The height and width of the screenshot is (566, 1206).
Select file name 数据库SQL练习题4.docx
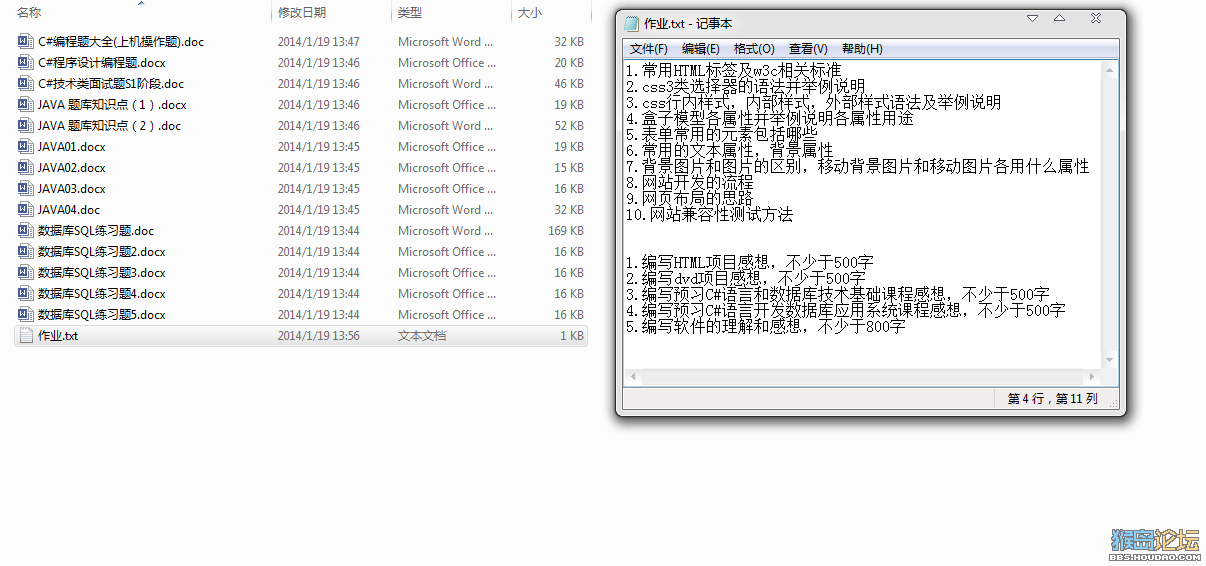[x=102, y=294]
